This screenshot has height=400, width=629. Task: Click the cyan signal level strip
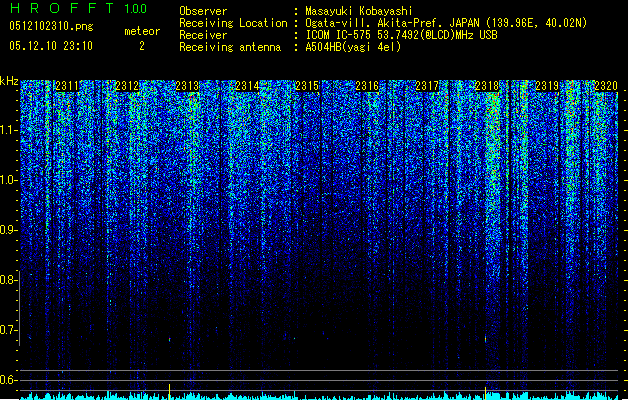click(319, 396)
